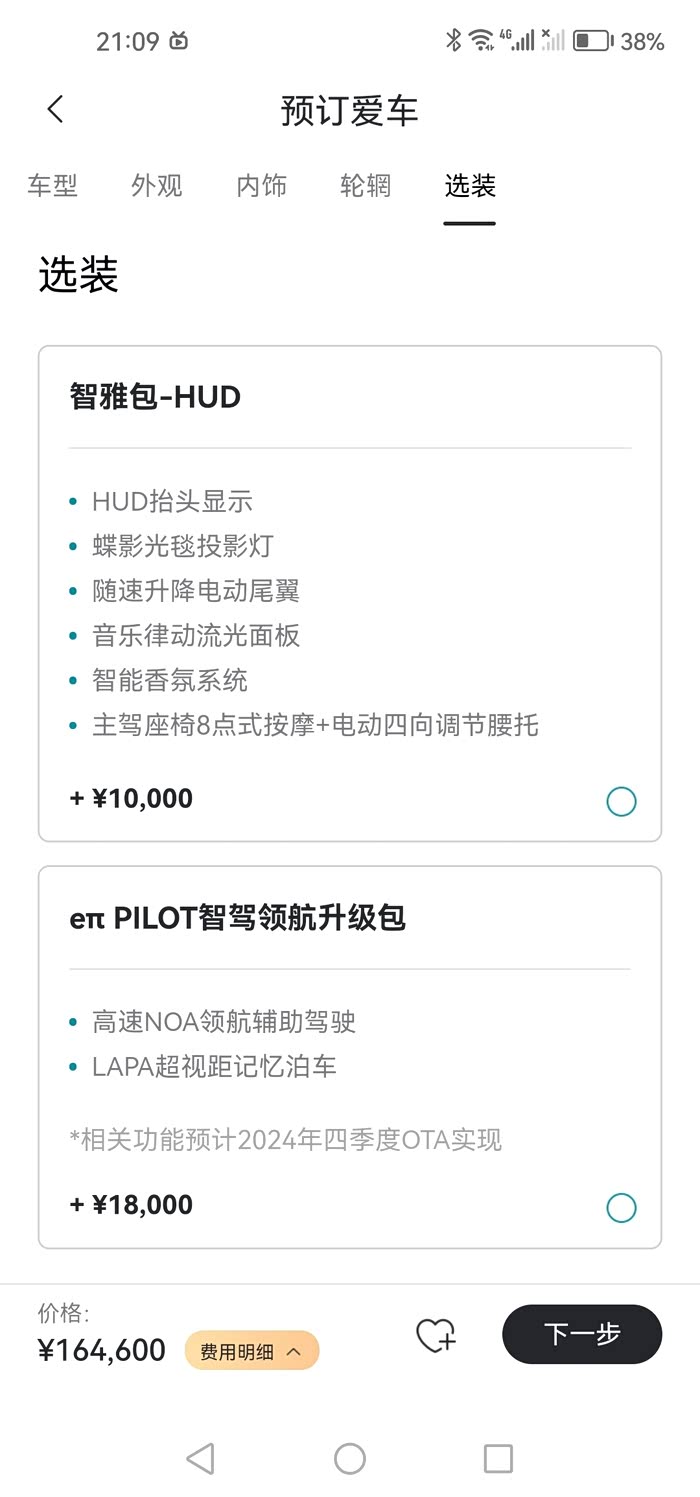
Task: Switch to the 车型 tab
Action: point(52,186)
